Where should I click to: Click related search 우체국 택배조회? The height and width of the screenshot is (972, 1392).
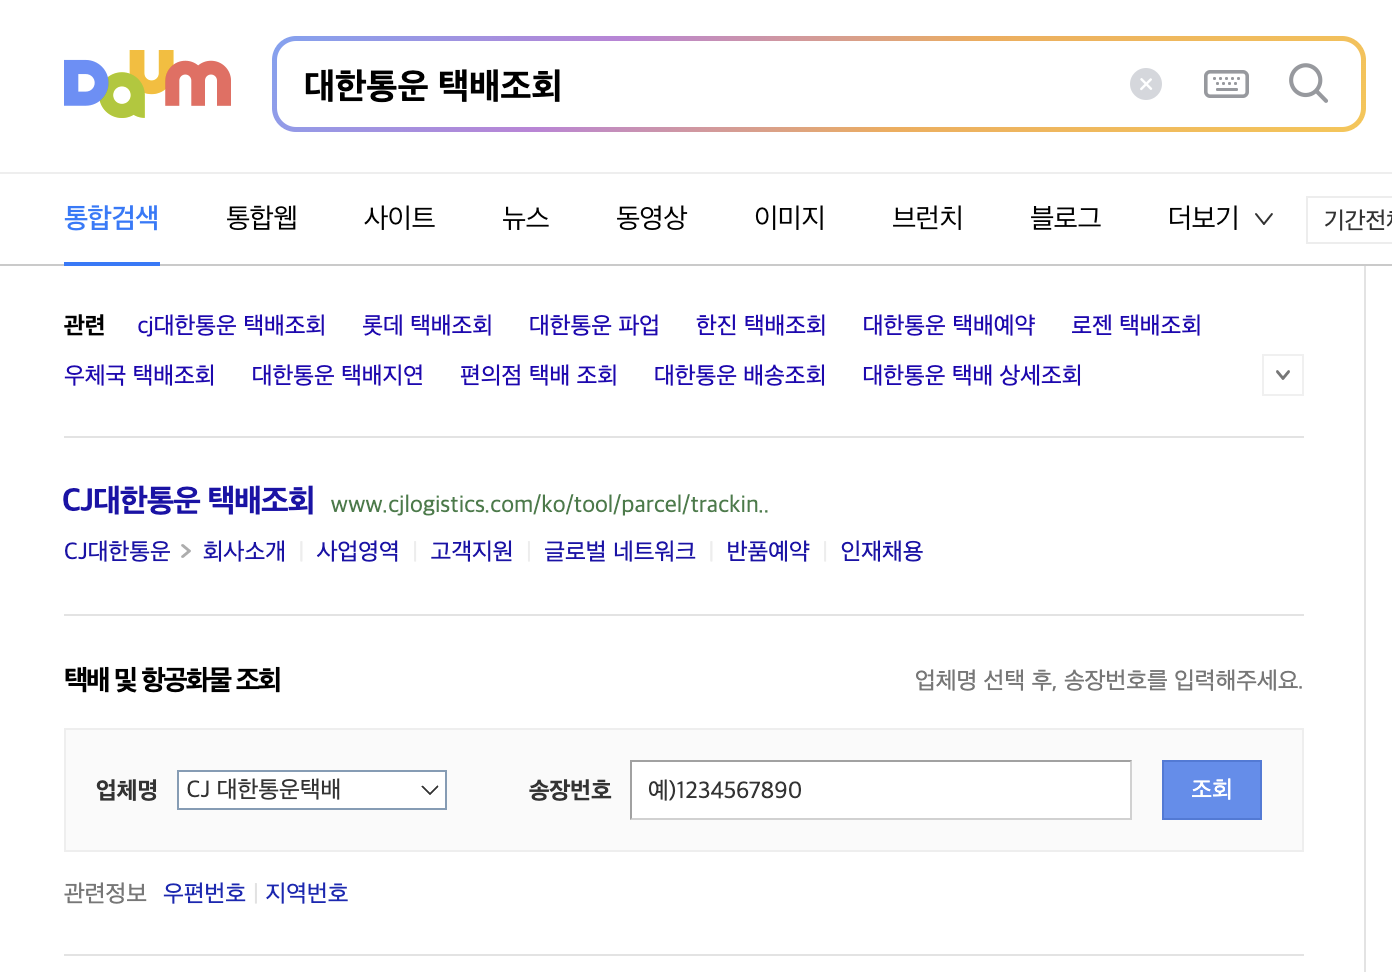(x=140, y=375)
